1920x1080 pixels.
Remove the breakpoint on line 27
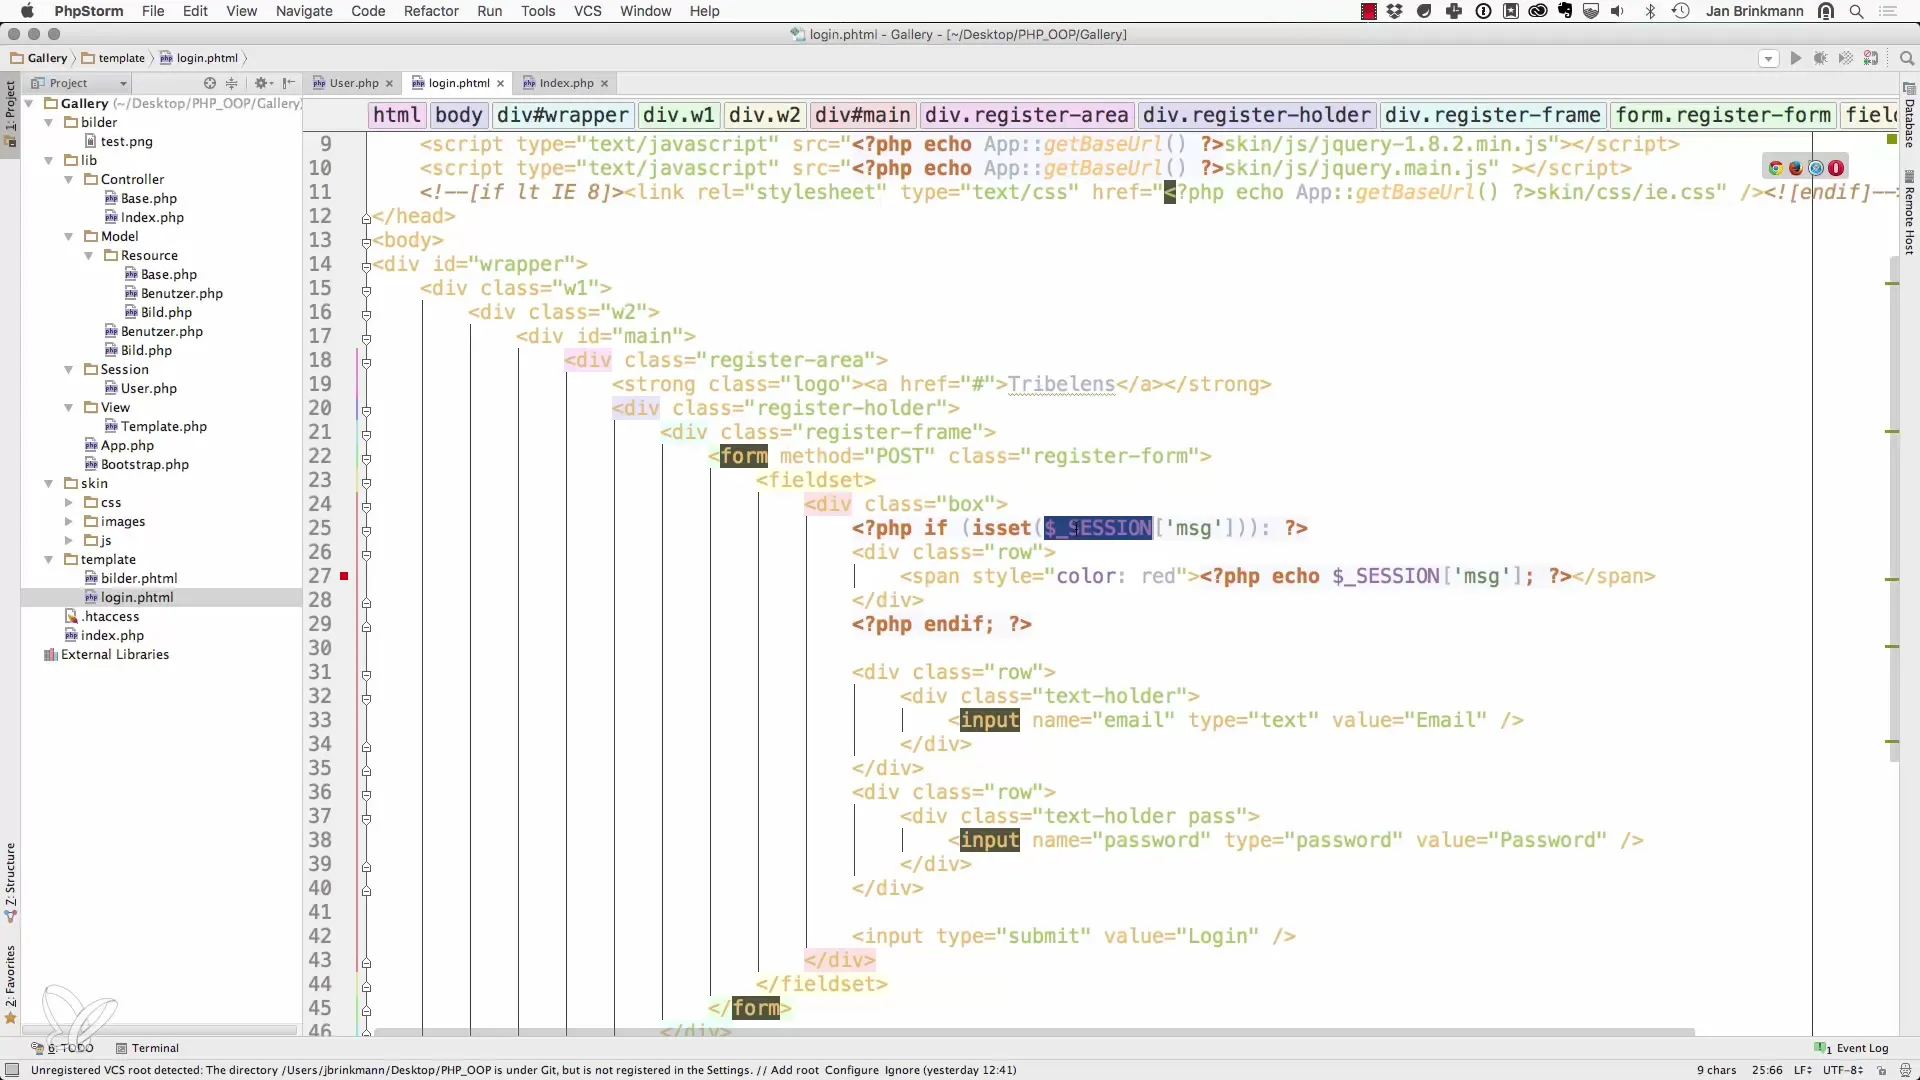[x=344, y=576]
